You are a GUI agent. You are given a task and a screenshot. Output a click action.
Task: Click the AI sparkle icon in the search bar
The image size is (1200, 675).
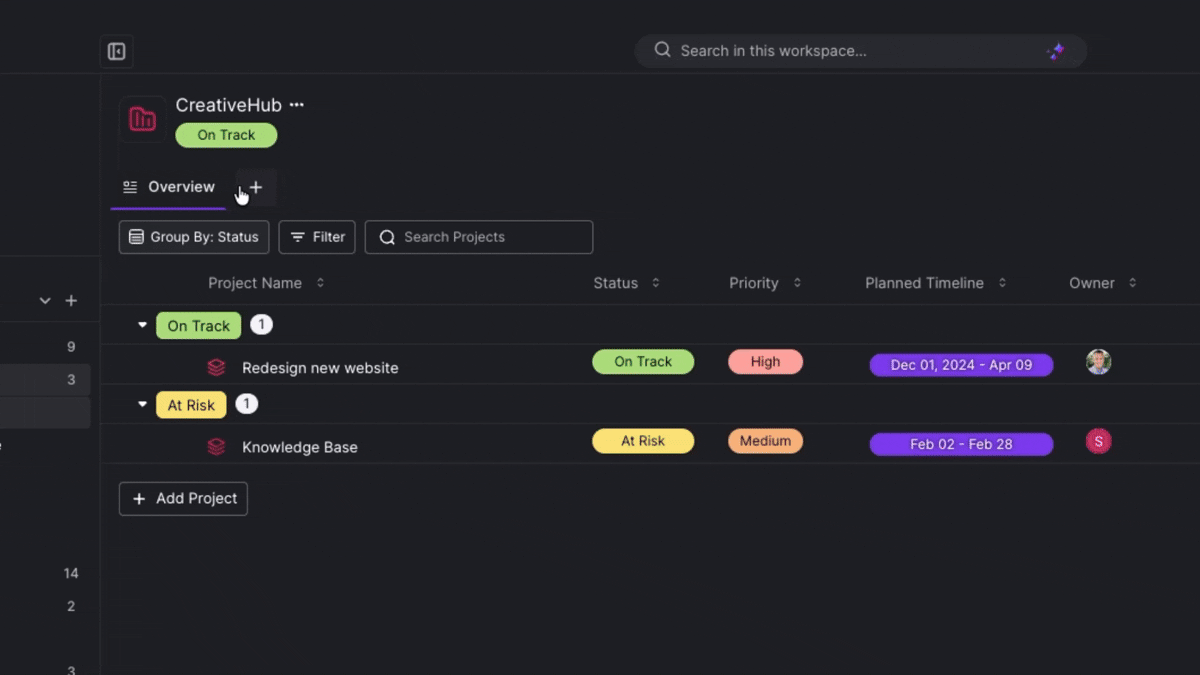click(x=1056, y=51)
